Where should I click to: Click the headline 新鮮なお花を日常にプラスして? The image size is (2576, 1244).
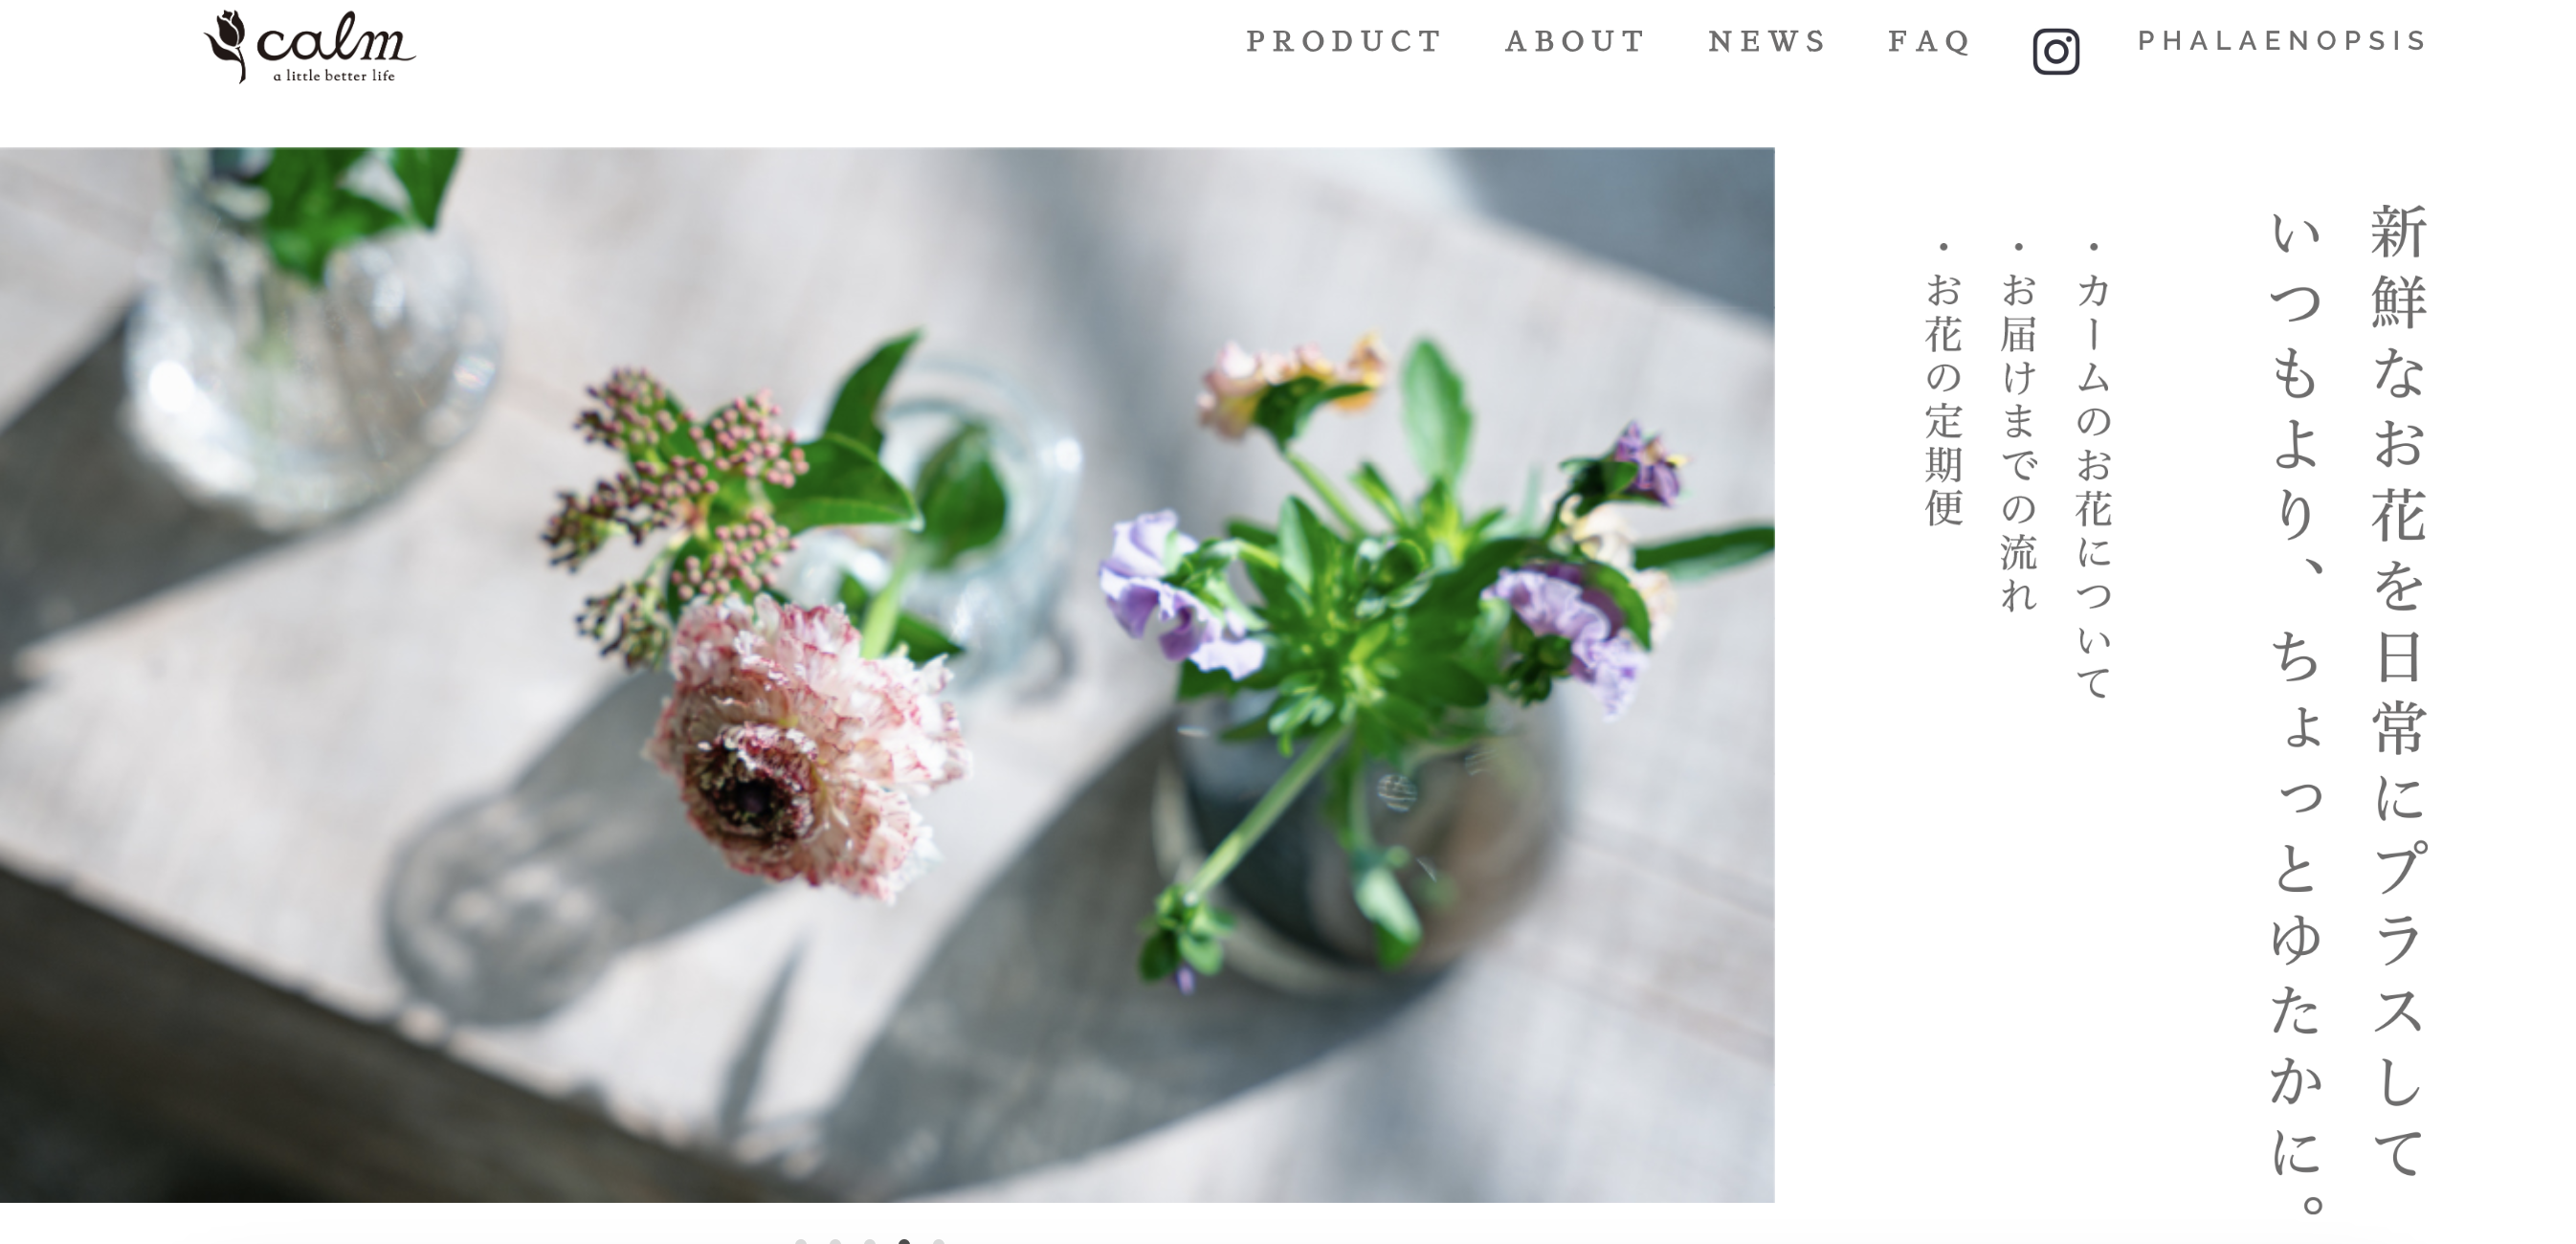[2398, 692]
